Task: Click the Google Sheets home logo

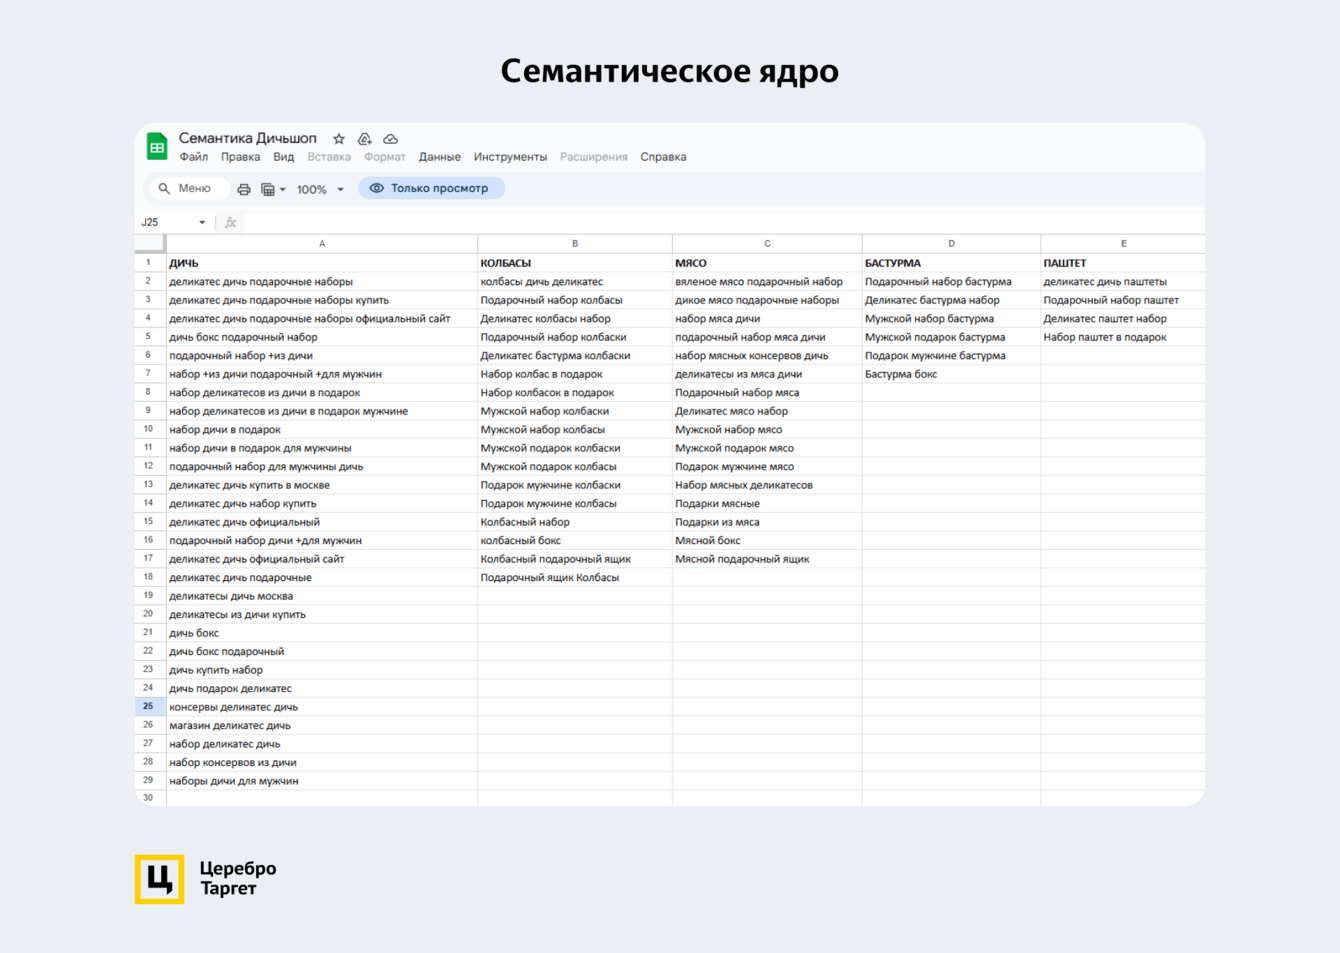Action: [157, 147]
